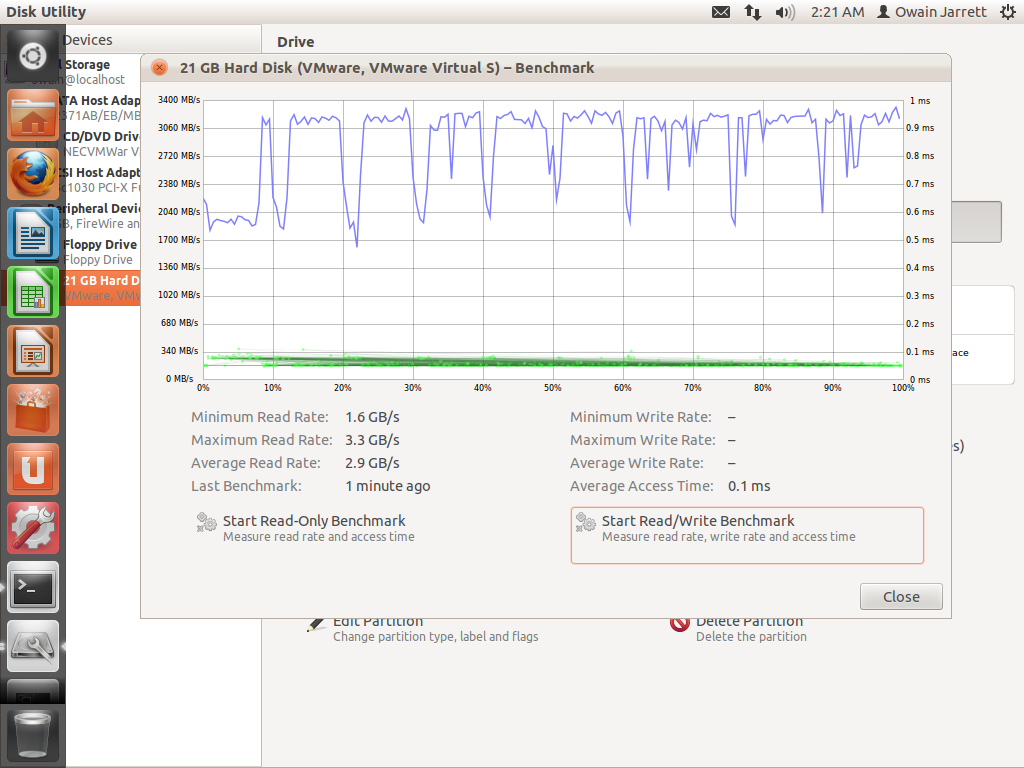Start Read/Write Benchmark
The width and height of the screenshot is (1024, 768).
[x=747, y=536]
